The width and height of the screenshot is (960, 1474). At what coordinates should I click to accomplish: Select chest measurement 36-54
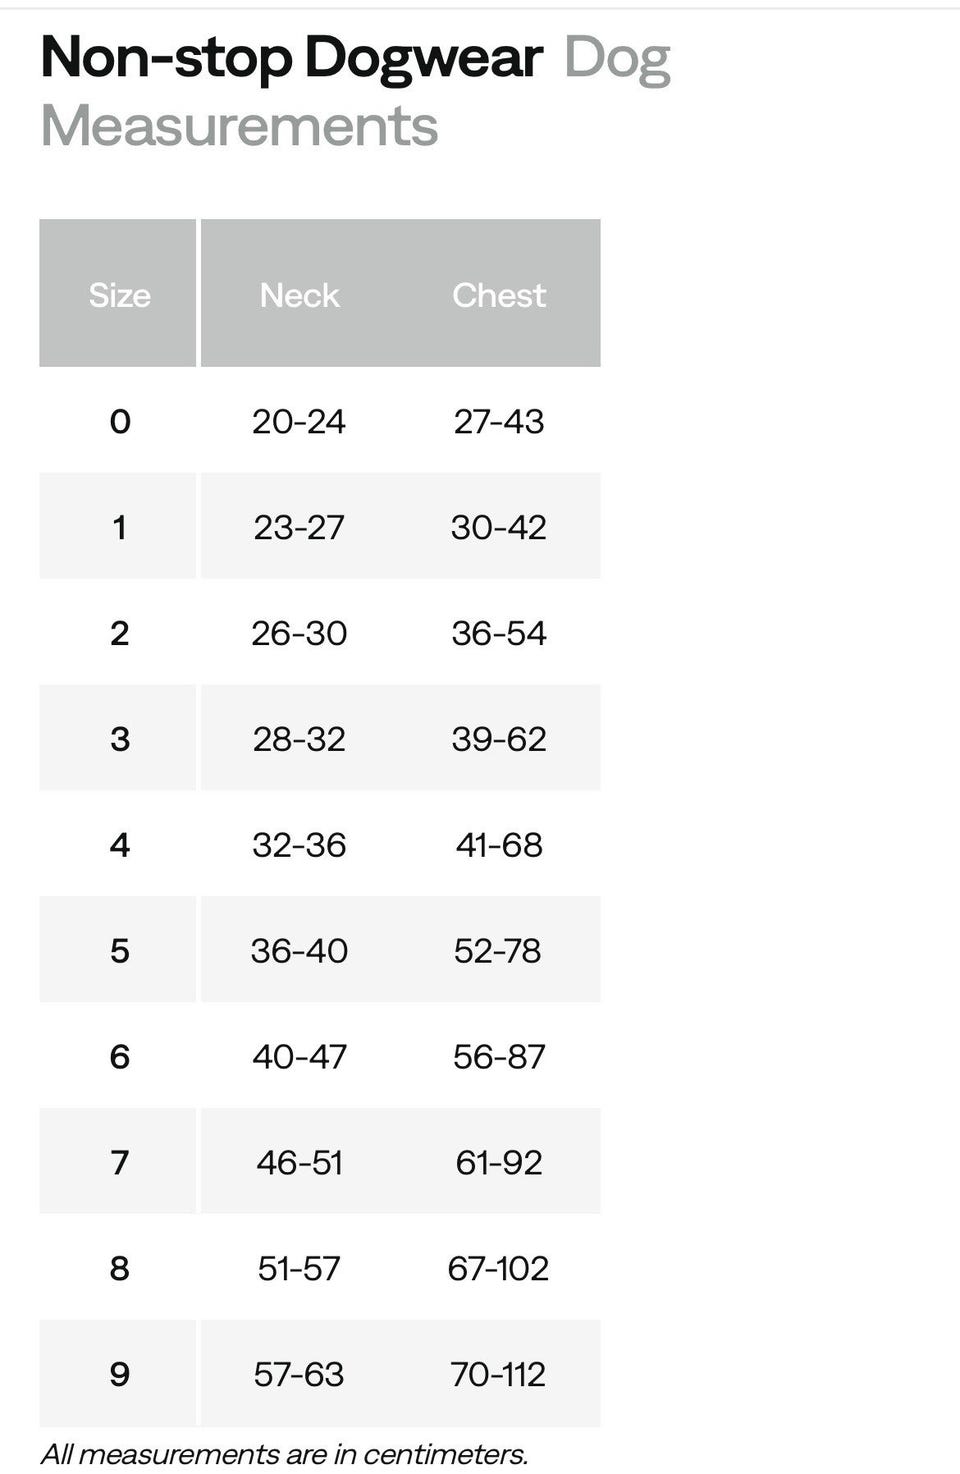tap(499, 633)
